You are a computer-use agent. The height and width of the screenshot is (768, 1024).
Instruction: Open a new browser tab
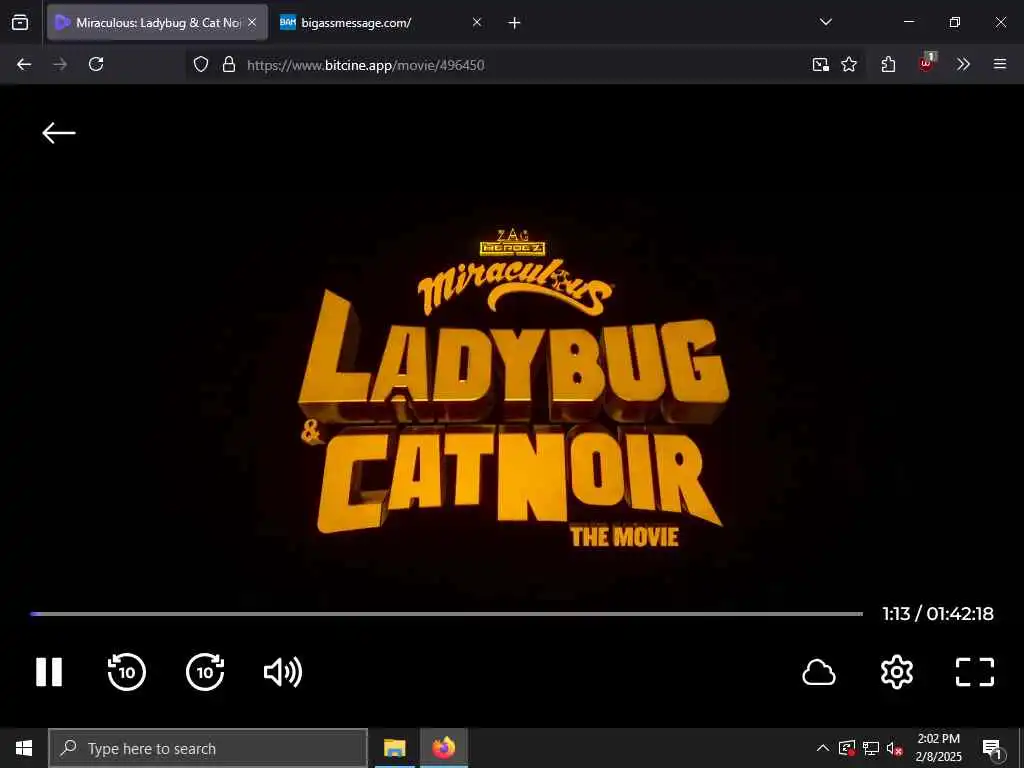[x=515, y=23]
